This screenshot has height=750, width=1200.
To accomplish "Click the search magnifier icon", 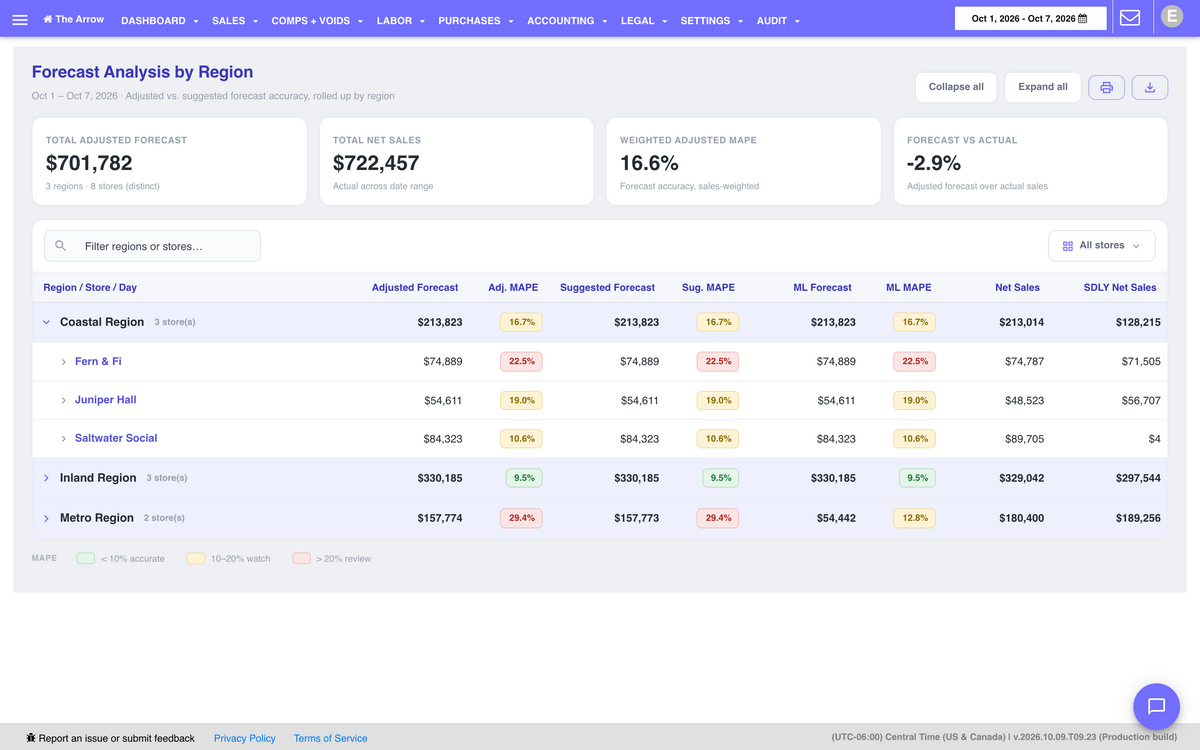I will tap(61, 246).
